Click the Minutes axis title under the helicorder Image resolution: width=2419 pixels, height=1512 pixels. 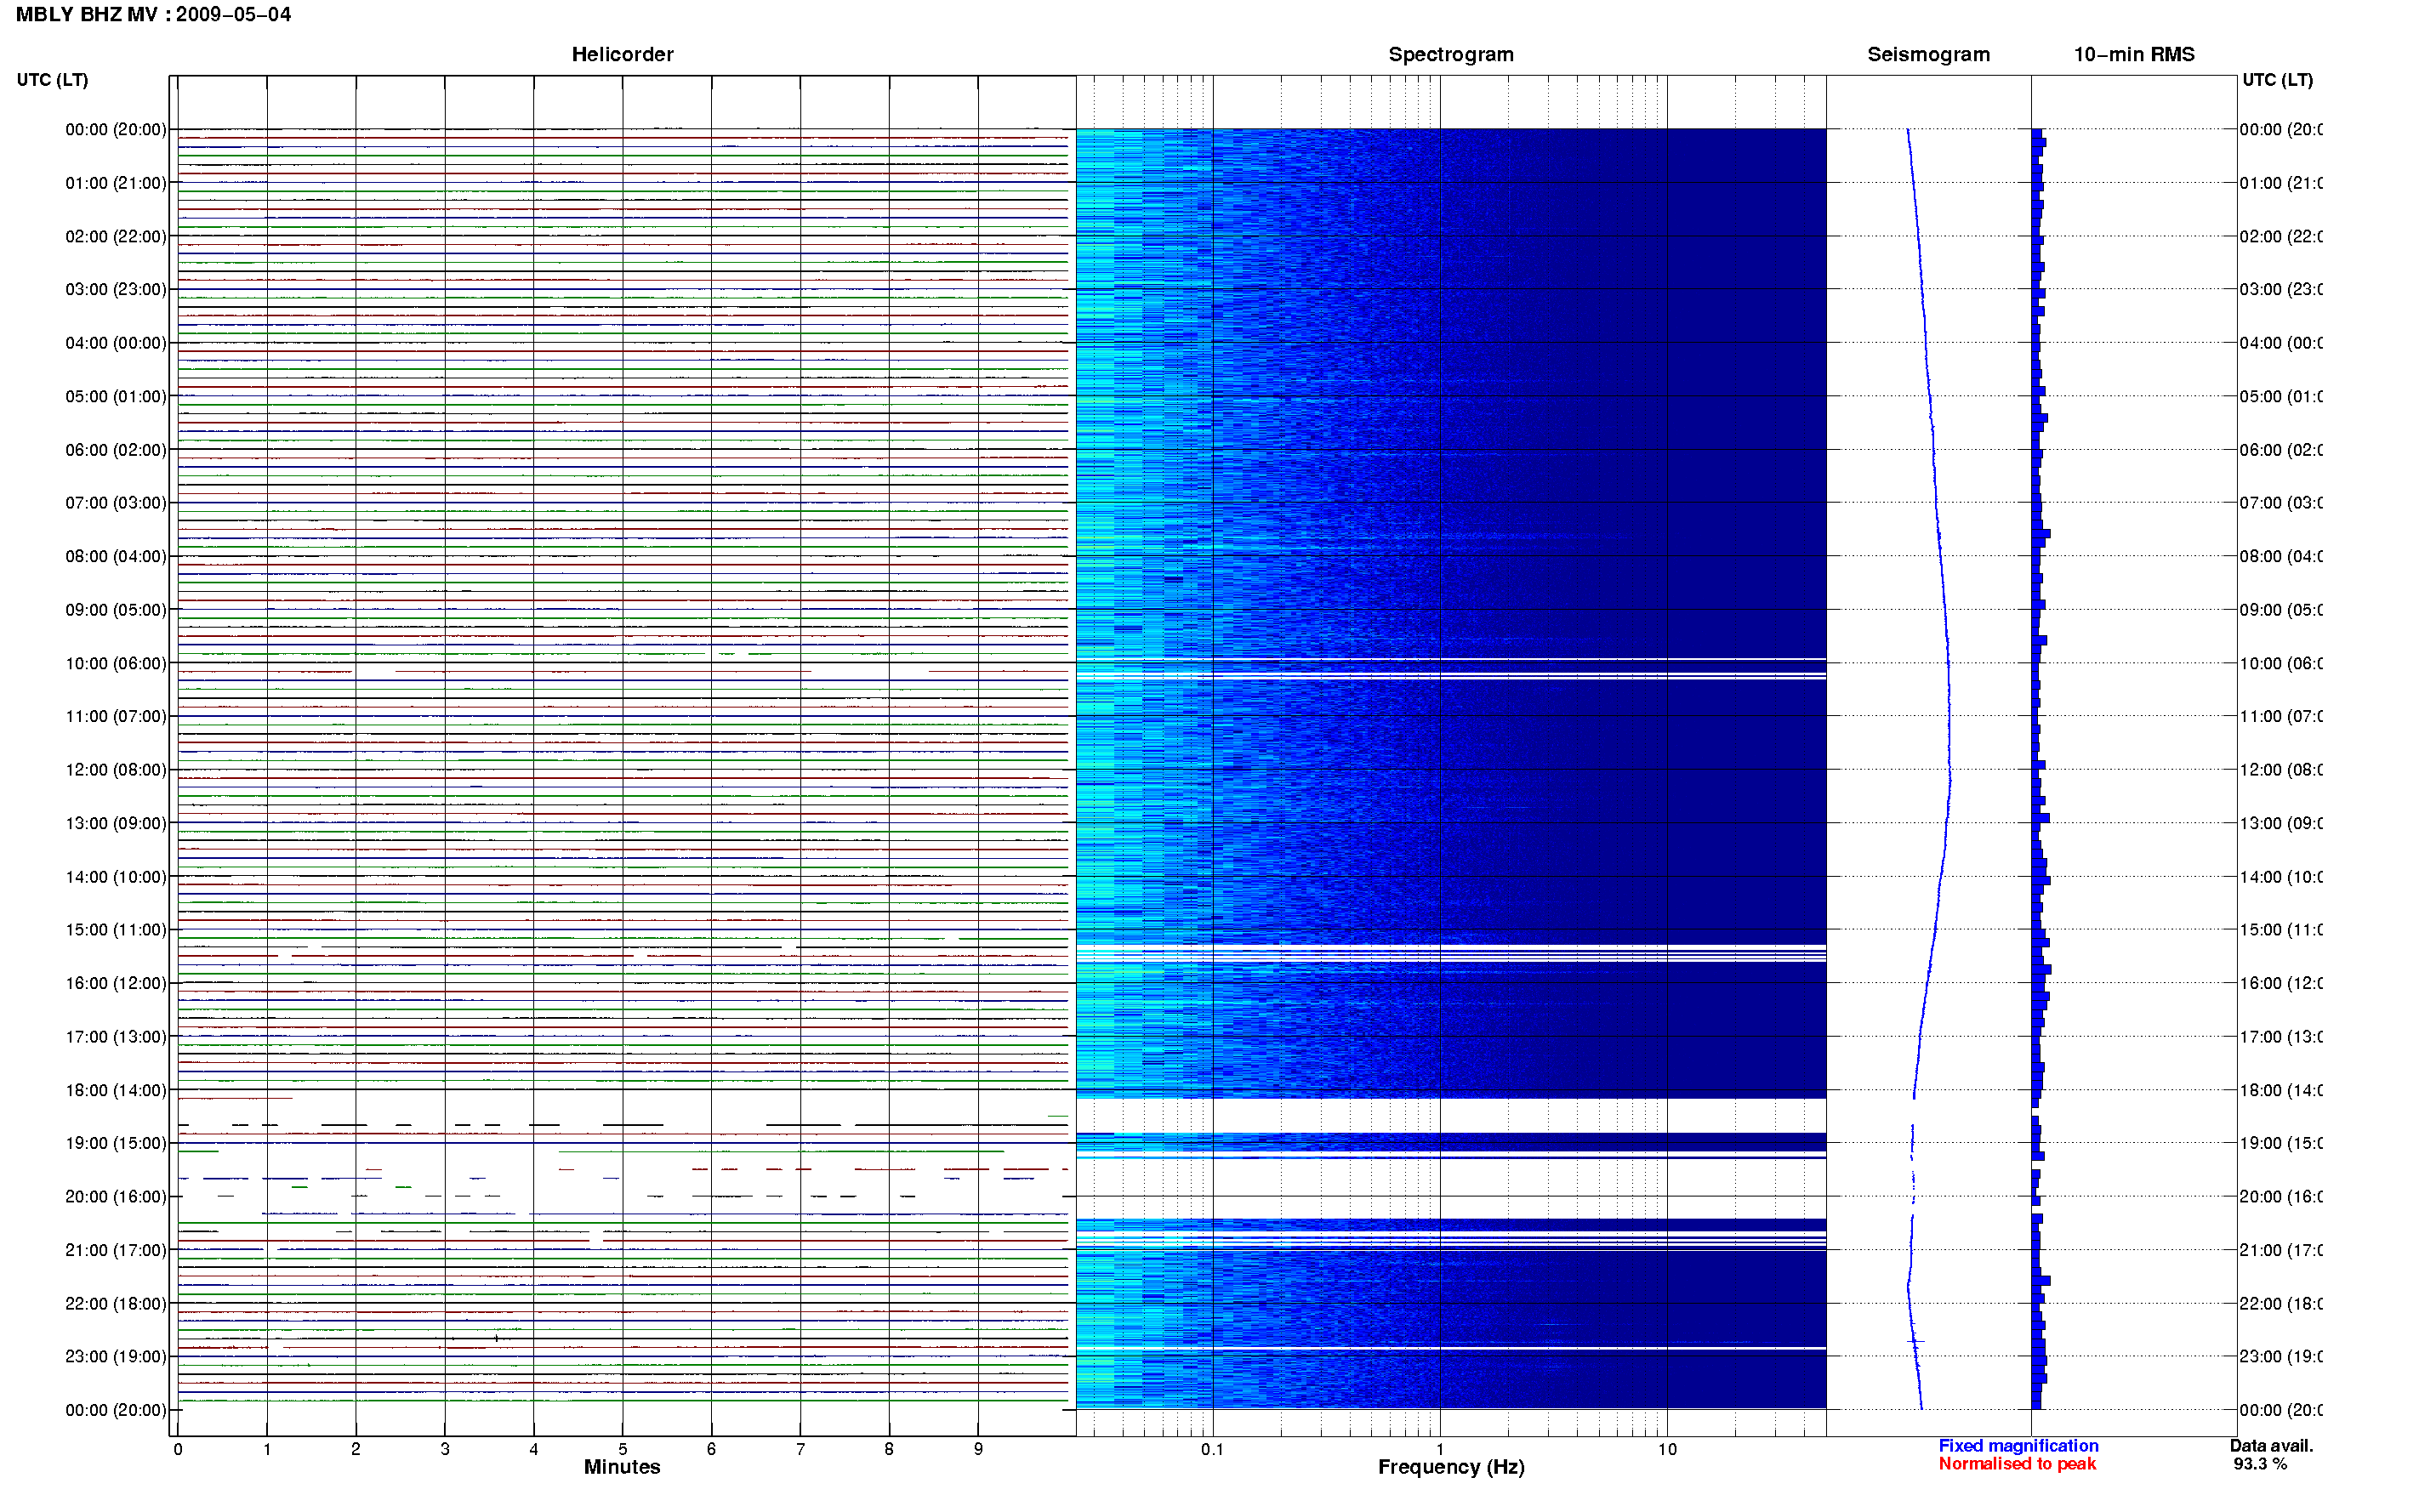click(622, 1467)
